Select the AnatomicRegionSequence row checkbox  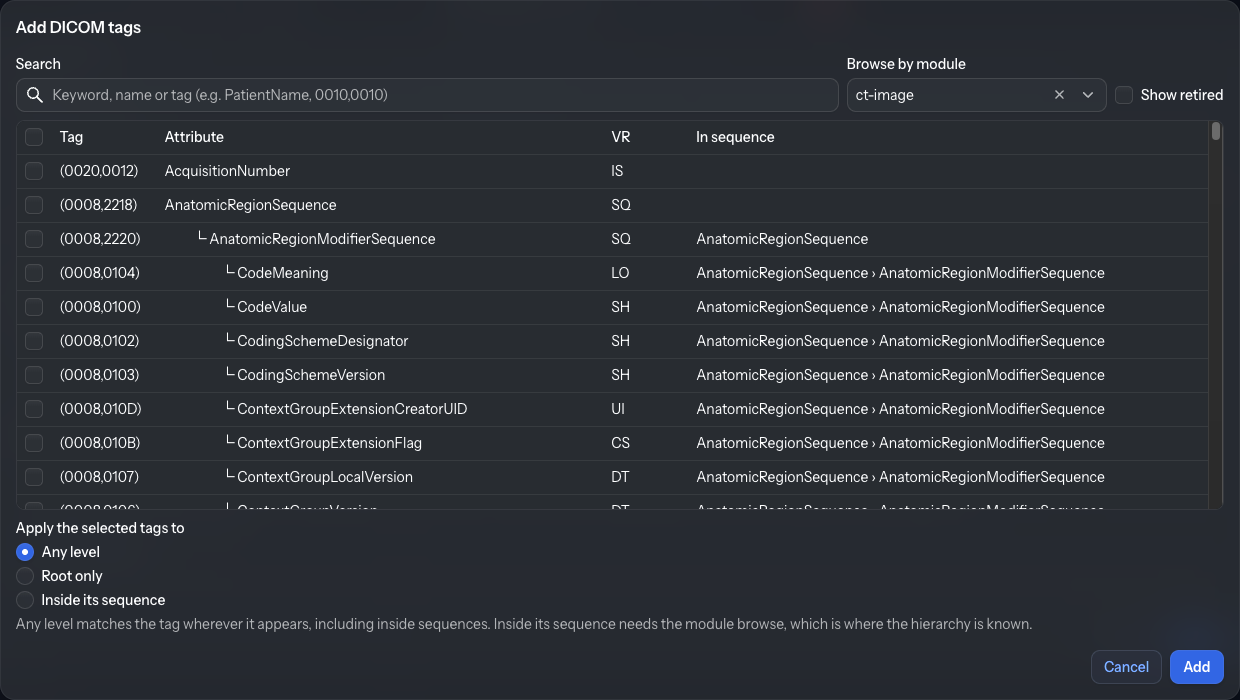pyautogui.click(x=34, y=205)
